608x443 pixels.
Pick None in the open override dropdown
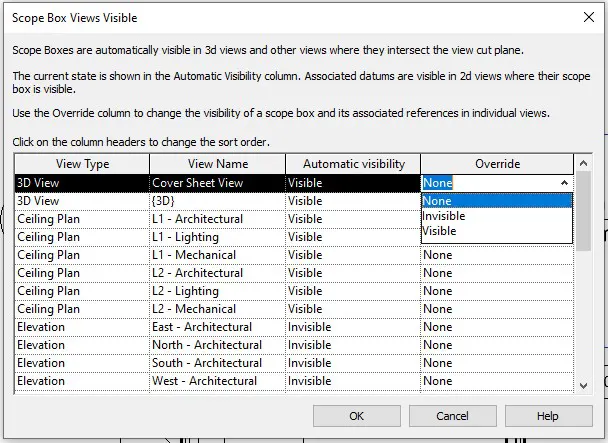(x=437, y=201)
